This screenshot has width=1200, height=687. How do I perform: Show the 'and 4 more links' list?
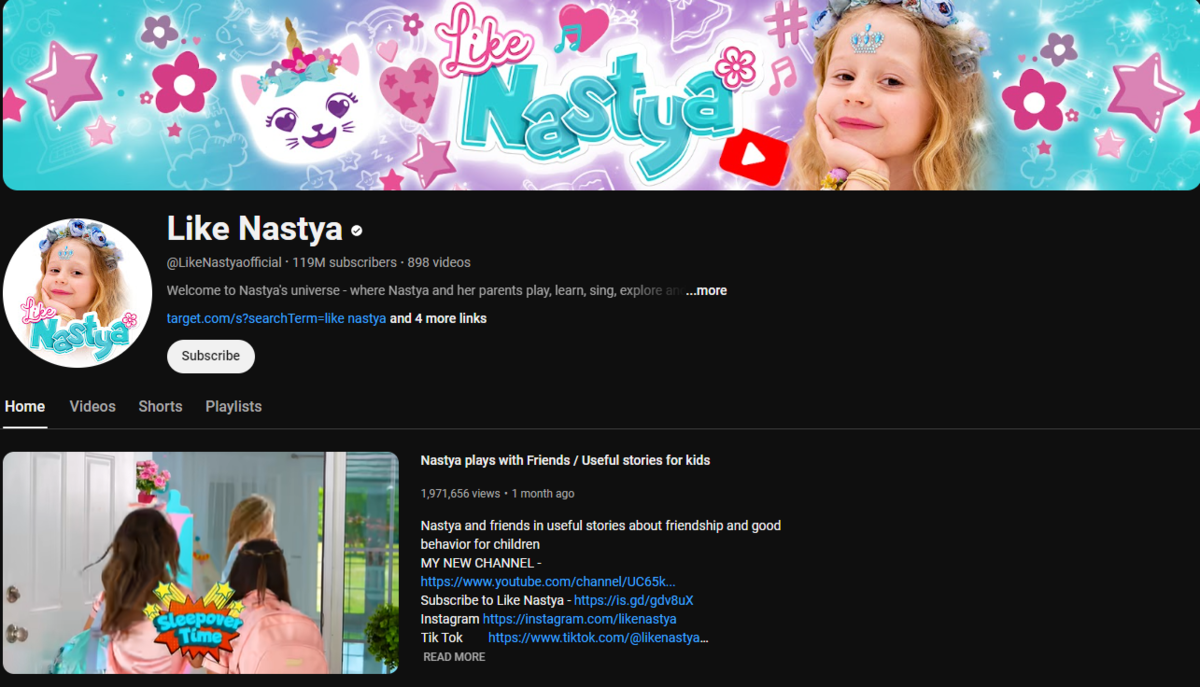click(x=438, y=319)
